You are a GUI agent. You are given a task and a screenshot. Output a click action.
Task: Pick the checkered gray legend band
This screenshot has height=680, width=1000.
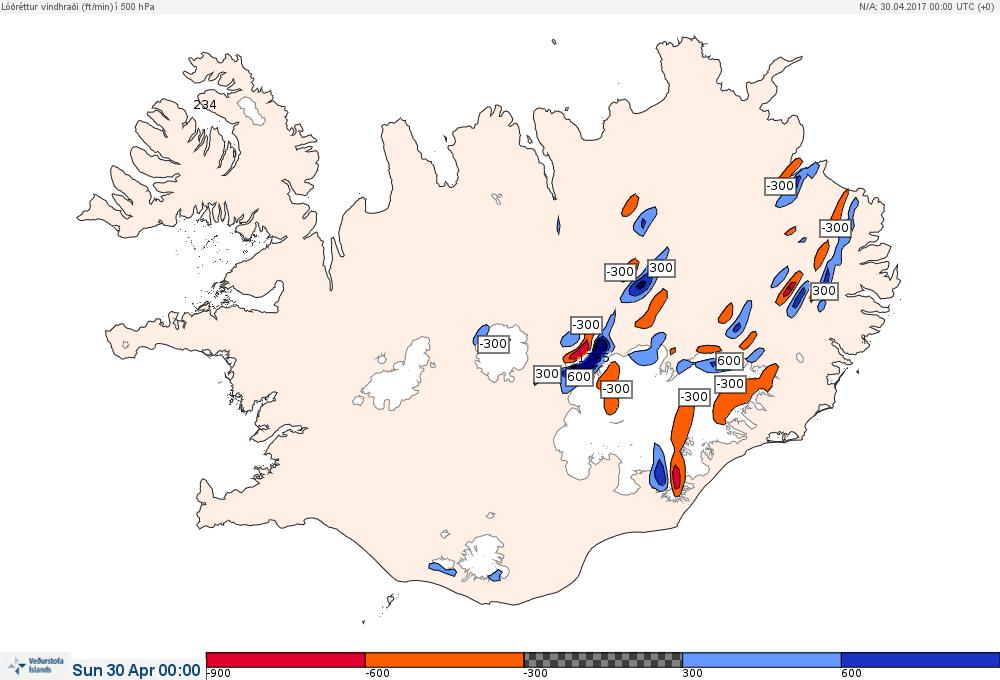[x=603, y=660]
